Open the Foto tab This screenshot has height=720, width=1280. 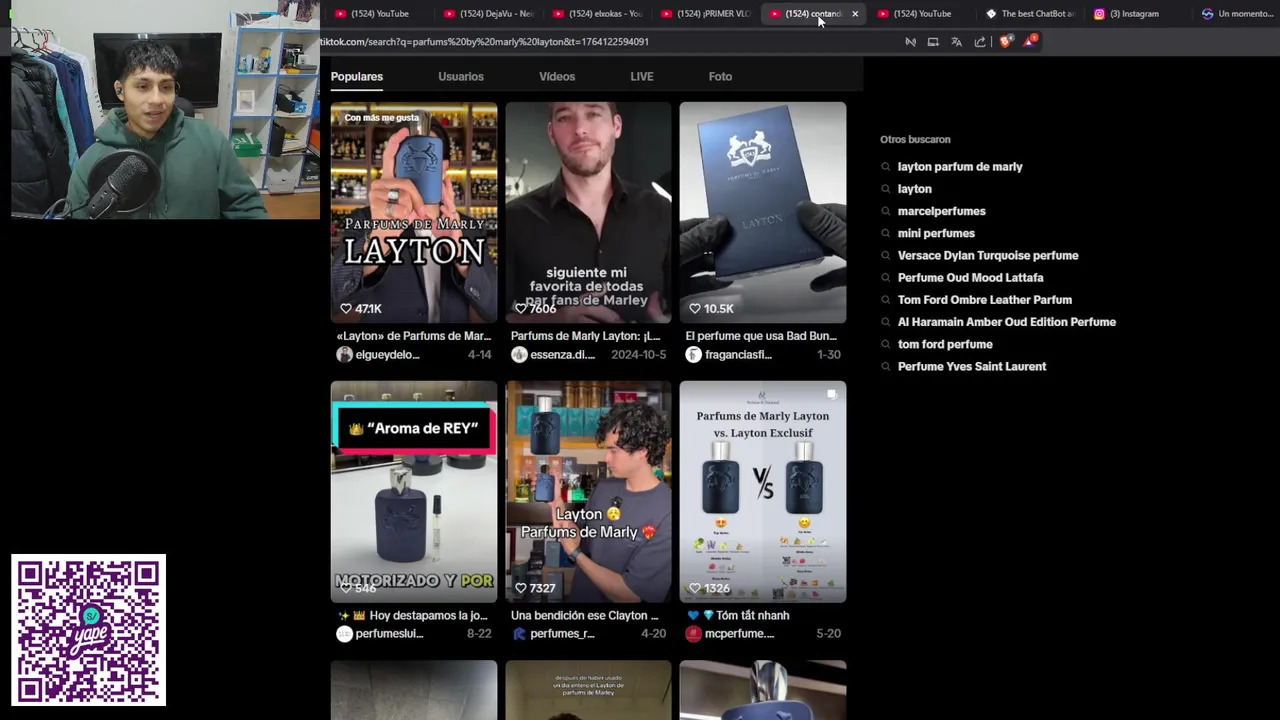(x=720, y=77)
